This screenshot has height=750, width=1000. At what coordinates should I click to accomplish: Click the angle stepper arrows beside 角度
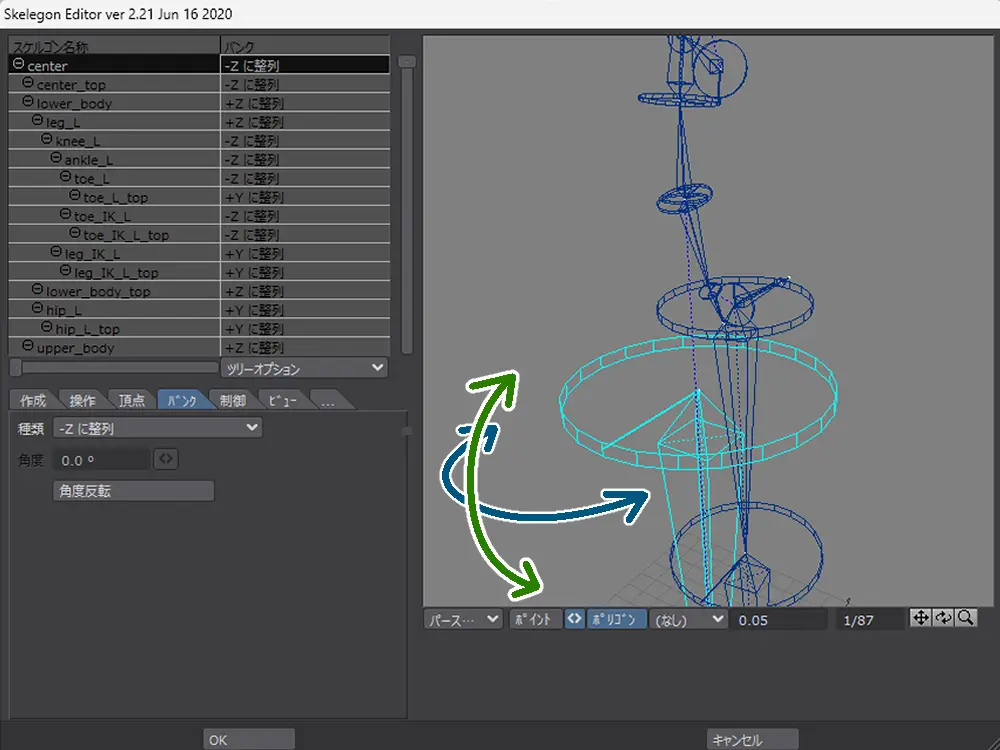click(167, 460)
